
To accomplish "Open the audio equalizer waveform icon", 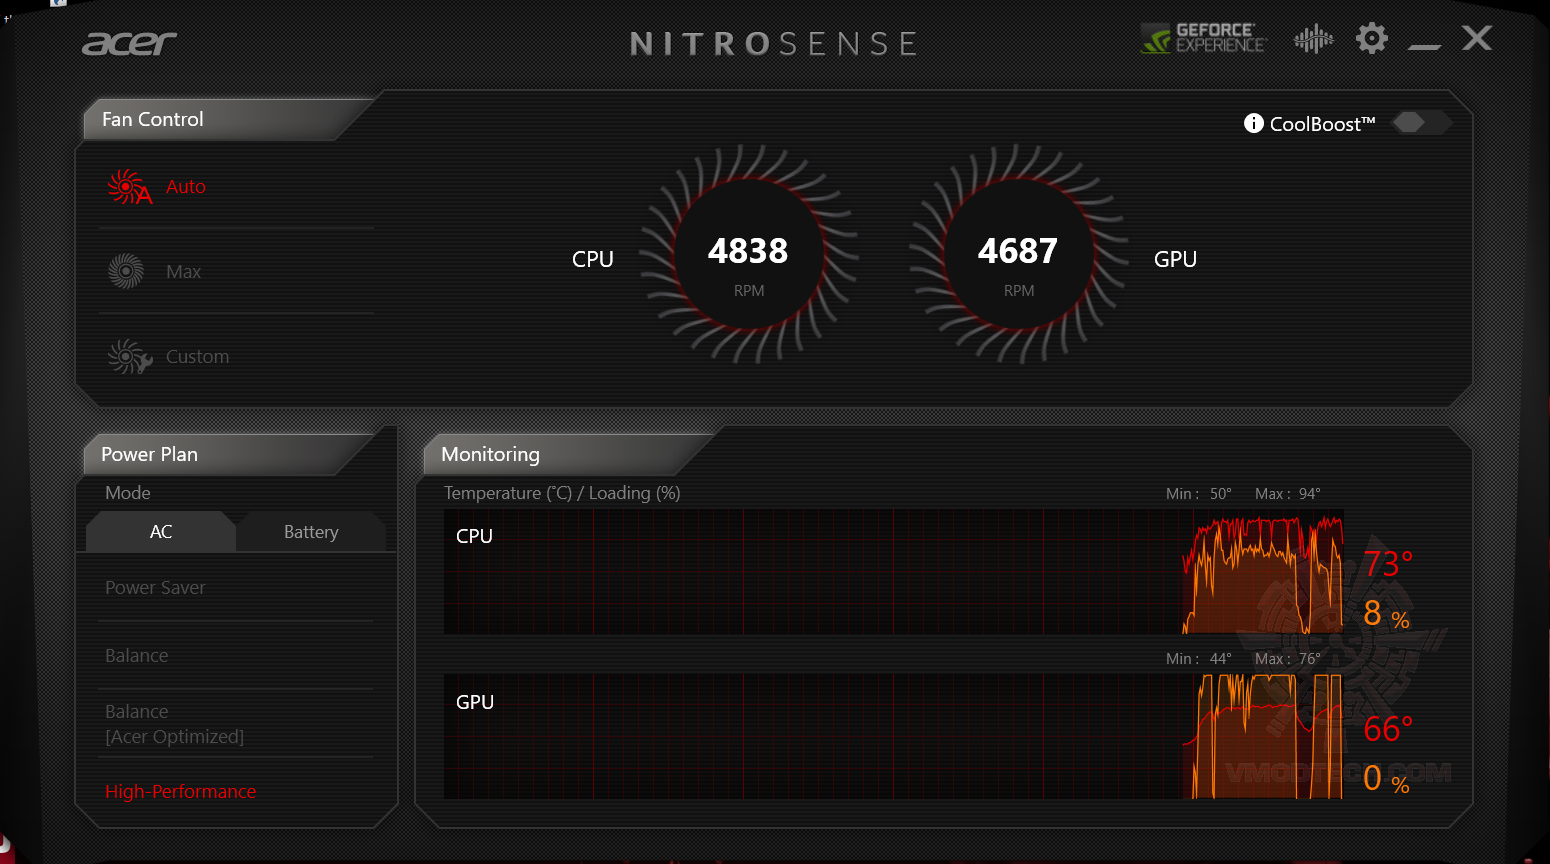I will tap(1314, 39).
